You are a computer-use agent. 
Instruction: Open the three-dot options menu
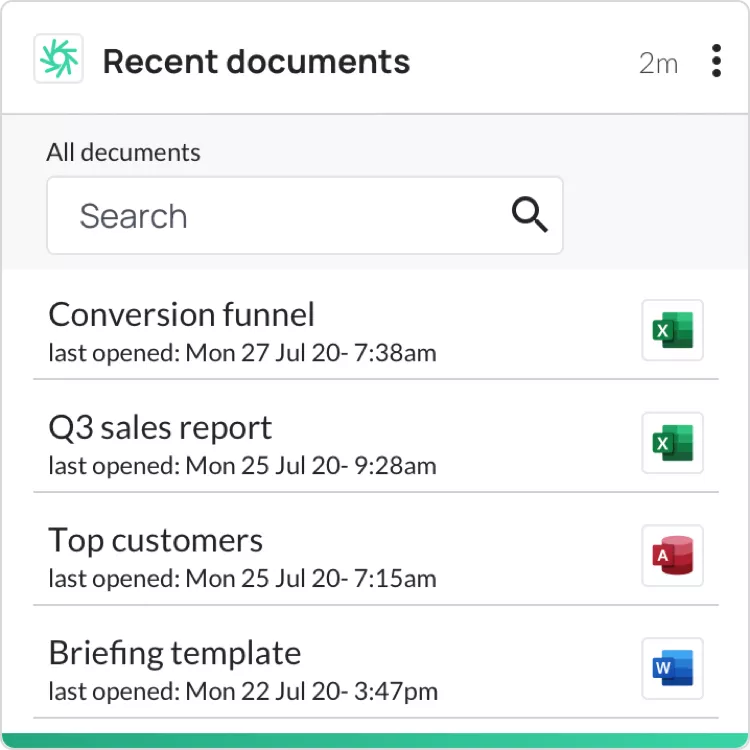pyautogui.click(x=716, y=61)
